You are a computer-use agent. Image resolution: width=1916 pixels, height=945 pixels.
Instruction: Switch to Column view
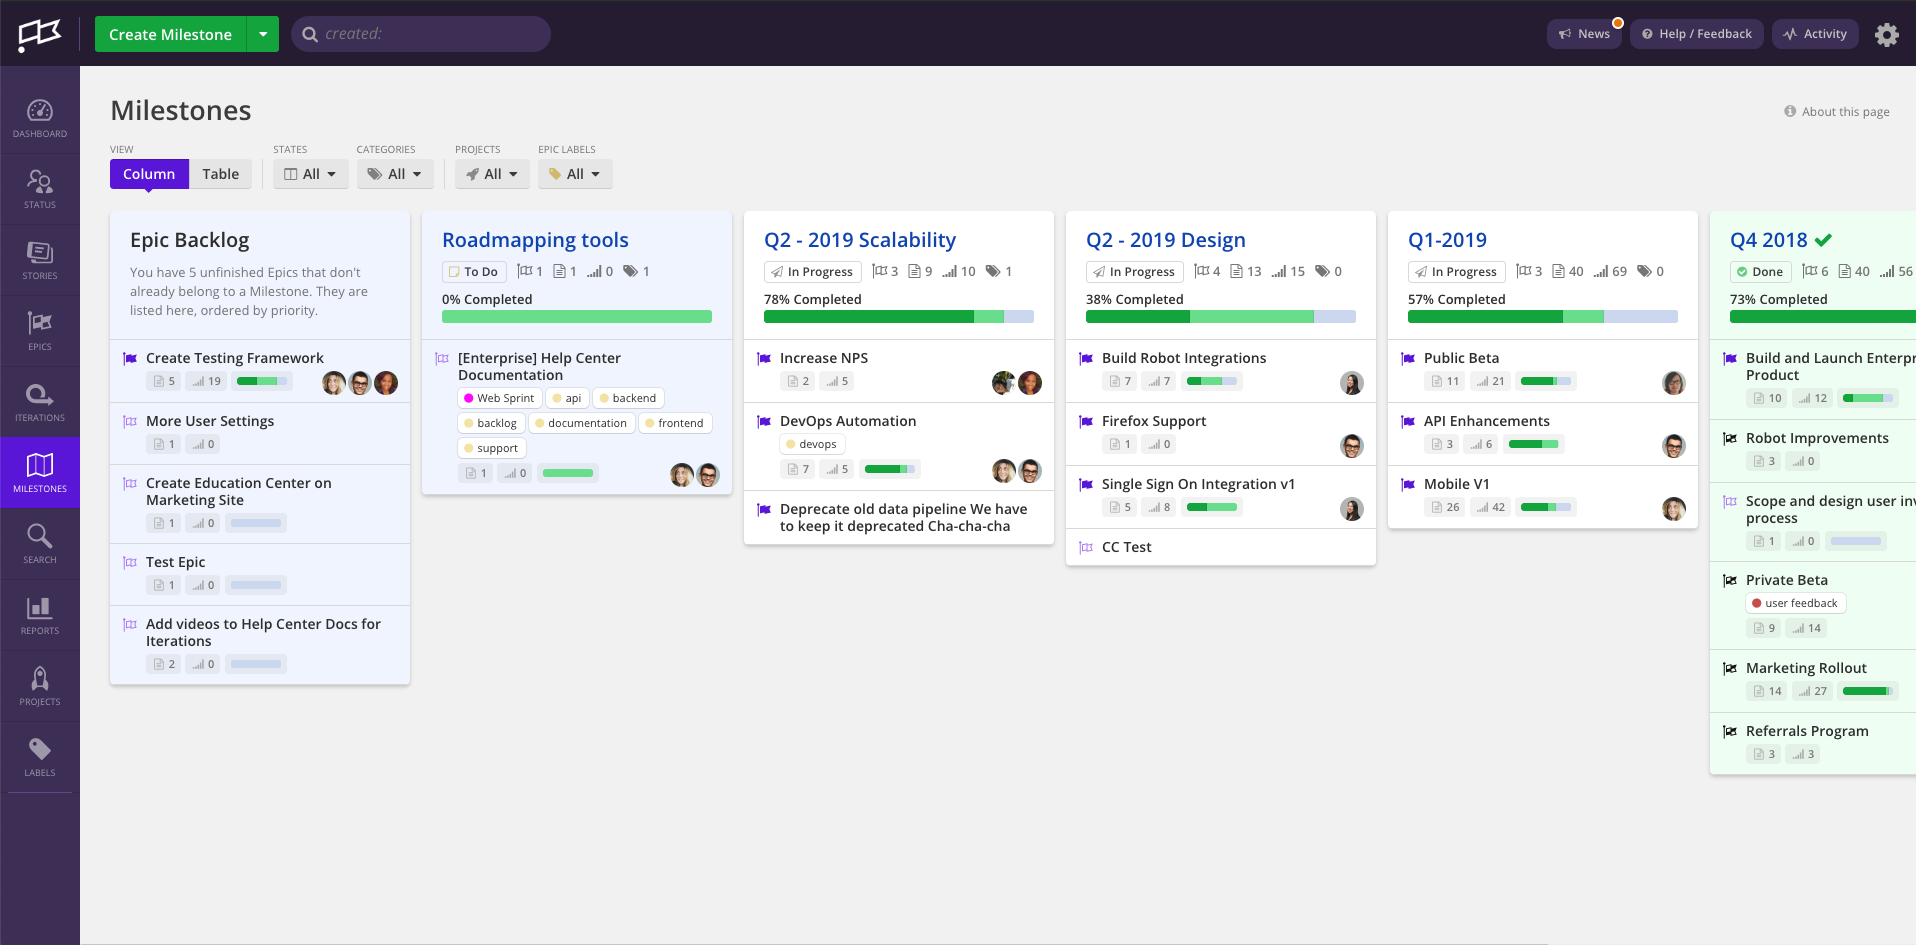149,174
